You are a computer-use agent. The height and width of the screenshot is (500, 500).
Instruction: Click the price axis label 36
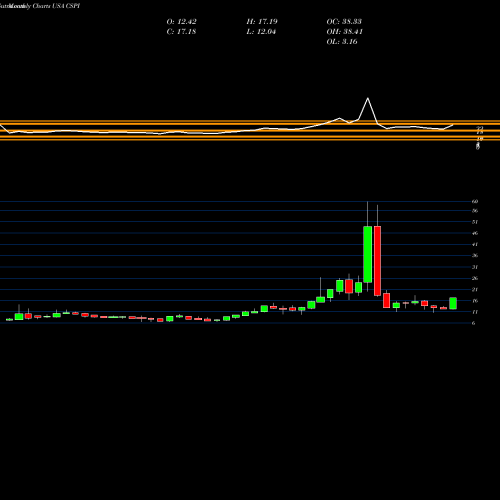click(x=475, y=256)
